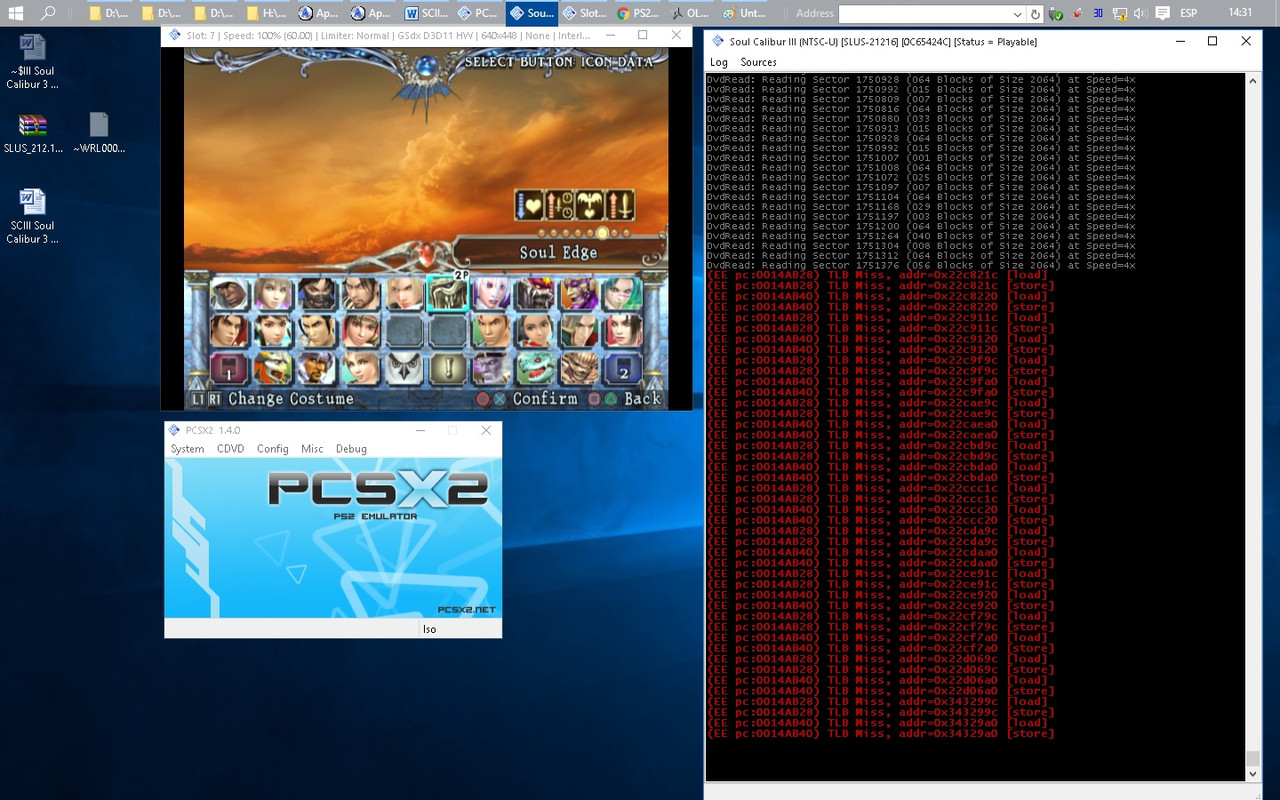Select the white-hooded dark-skinned character portrait
The image size is (1280, 800).
click(x=229, y=293)
